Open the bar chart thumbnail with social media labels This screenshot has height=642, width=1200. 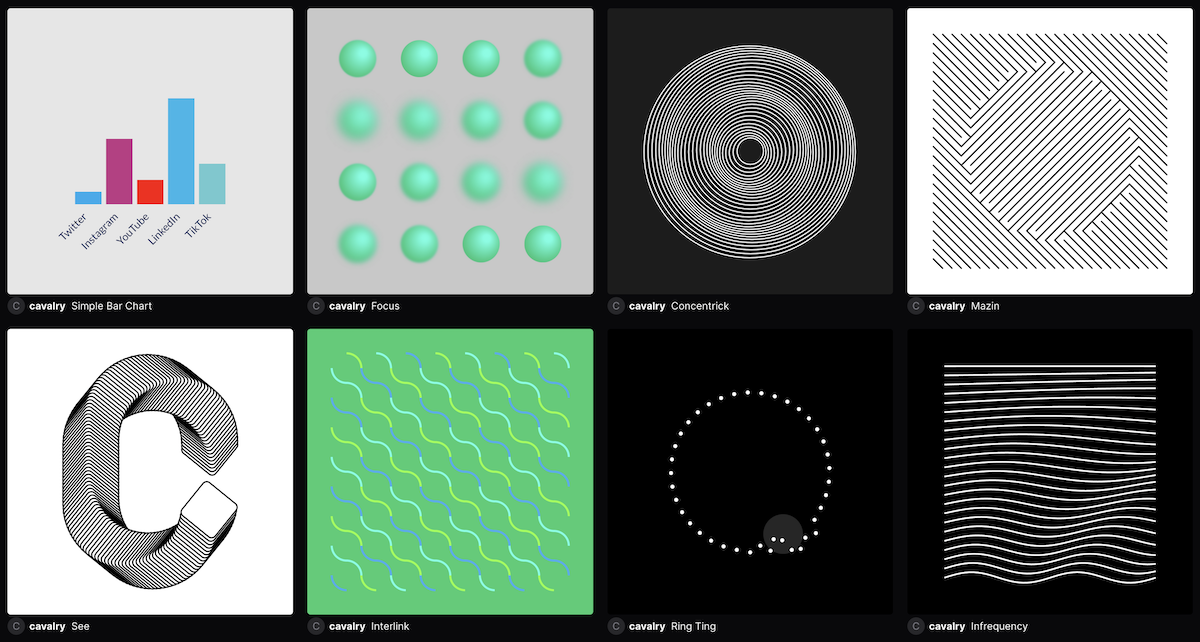[x=150, y=151]
